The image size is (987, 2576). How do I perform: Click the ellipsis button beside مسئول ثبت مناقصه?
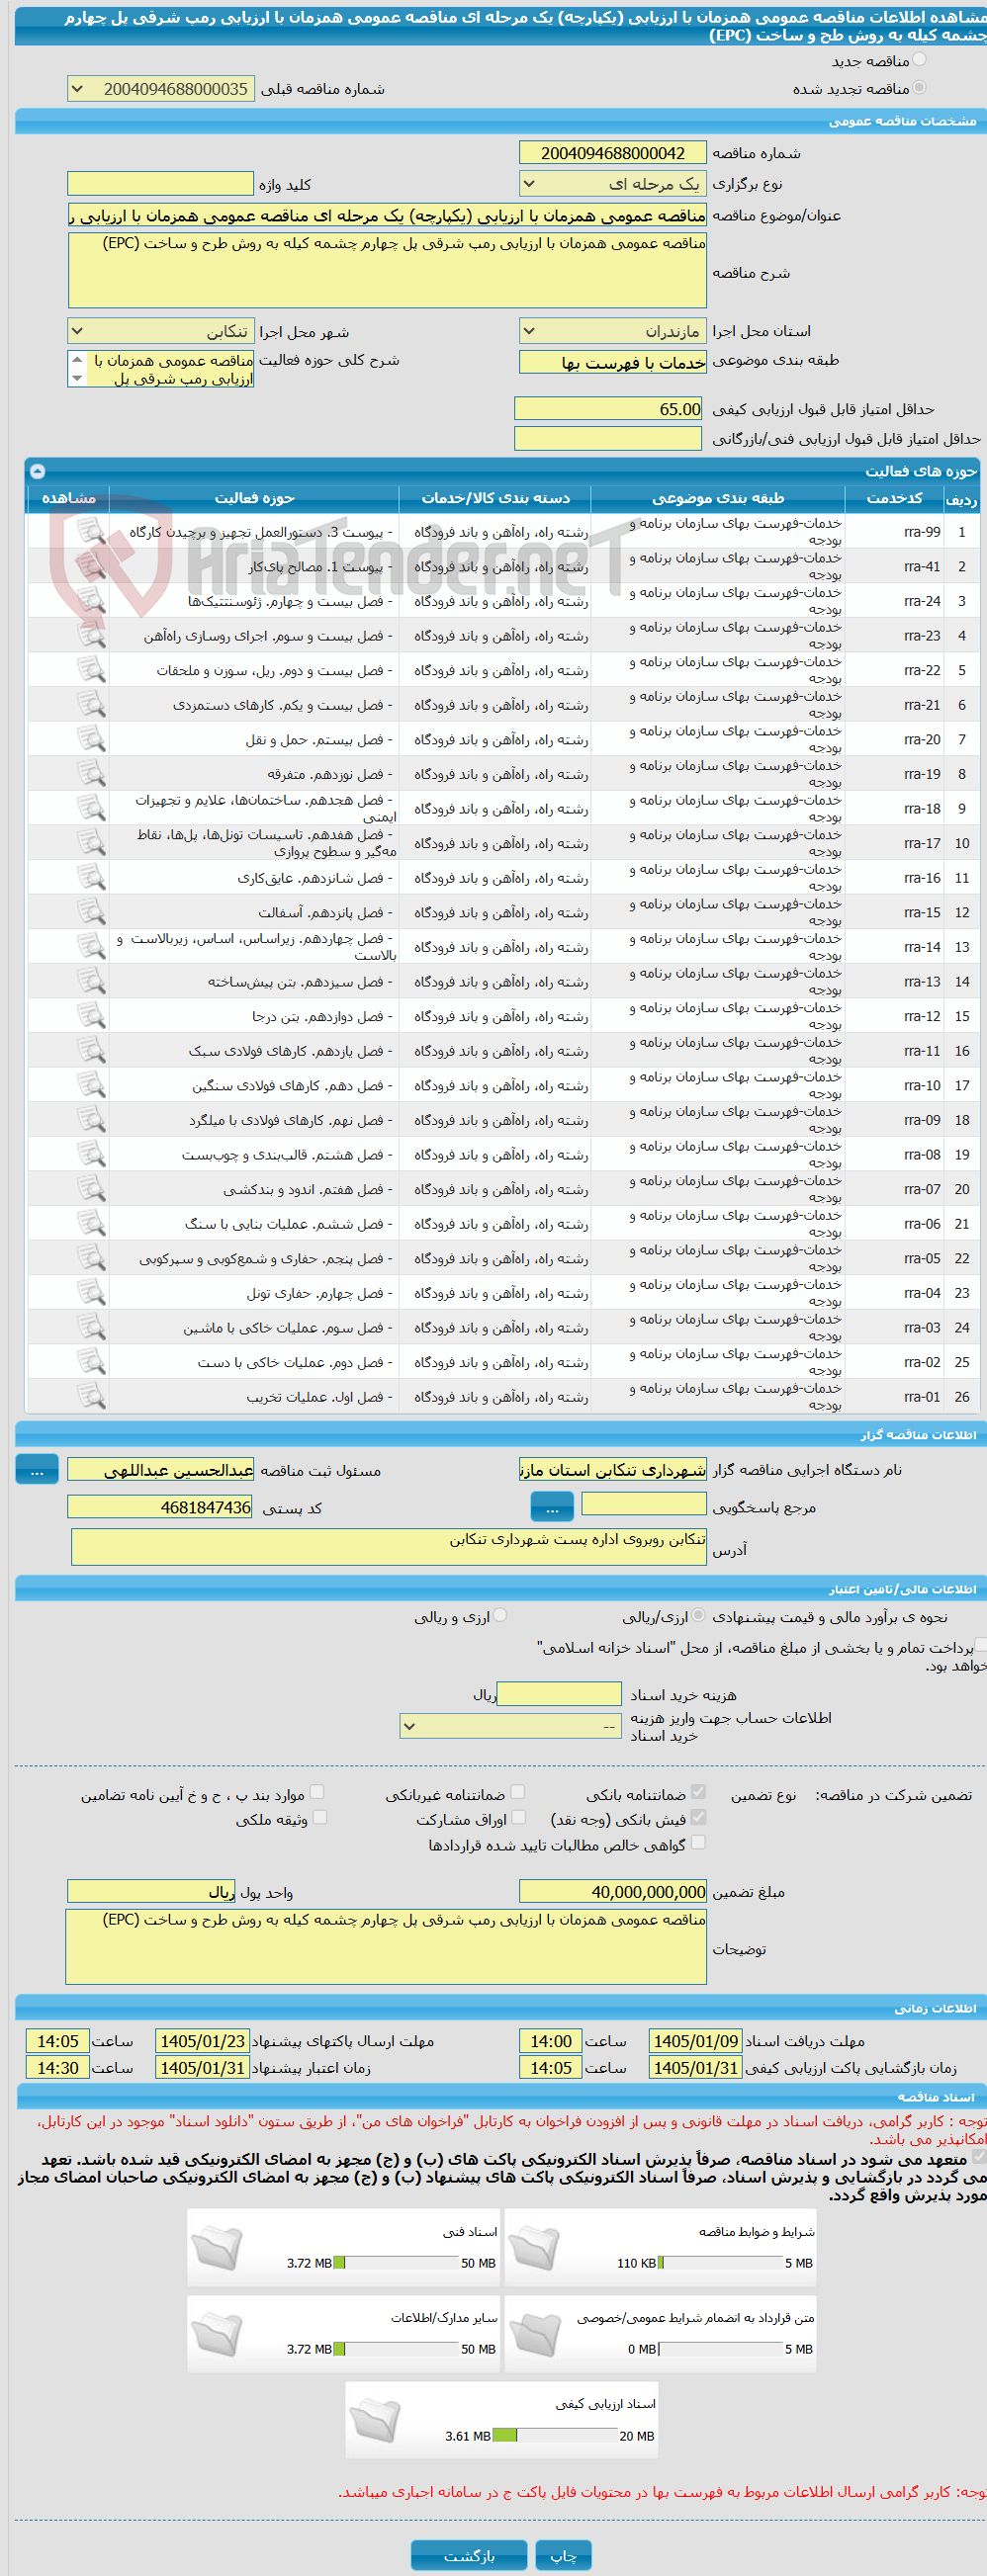(37, 1470)
